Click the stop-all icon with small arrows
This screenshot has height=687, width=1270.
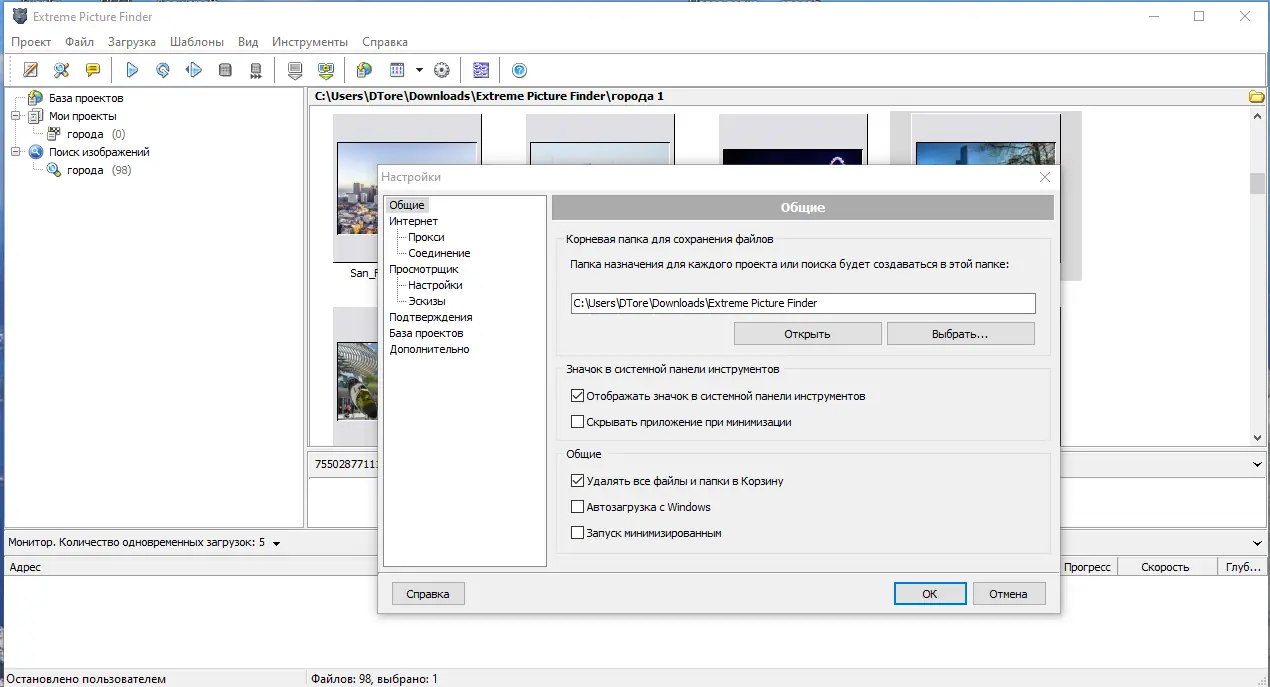(256, 70)
